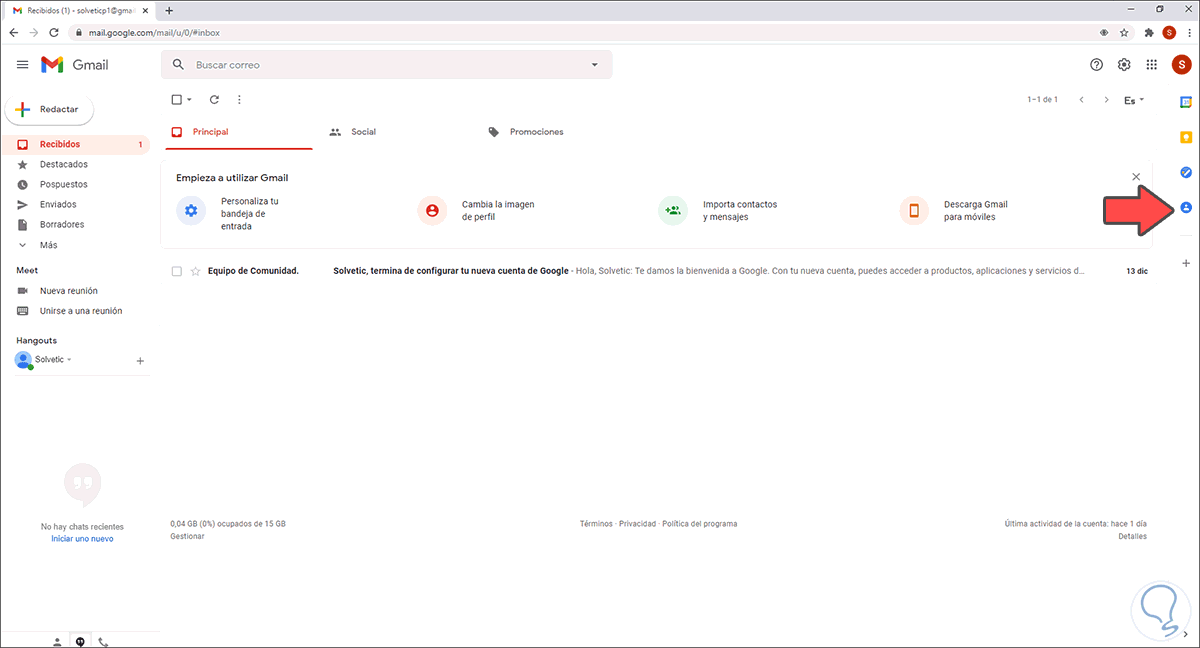Open a new browser tab
This screenshot has width=1200, height=648.
click(169, 10)
